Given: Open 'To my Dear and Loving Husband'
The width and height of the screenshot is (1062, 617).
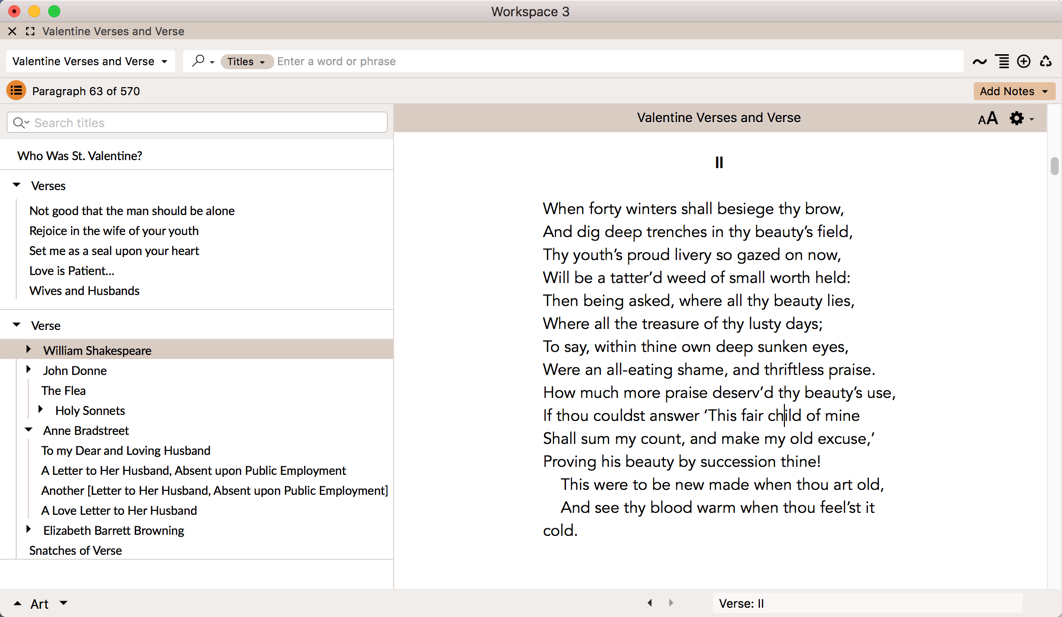Looking at the screenshot, I should click(126, 451).
